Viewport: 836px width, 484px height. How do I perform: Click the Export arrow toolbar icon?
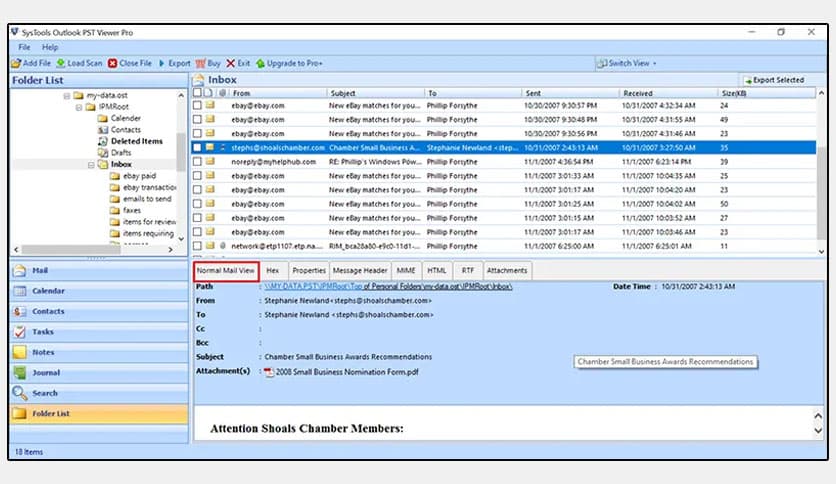pyautogui.click(x=162, y=63)
